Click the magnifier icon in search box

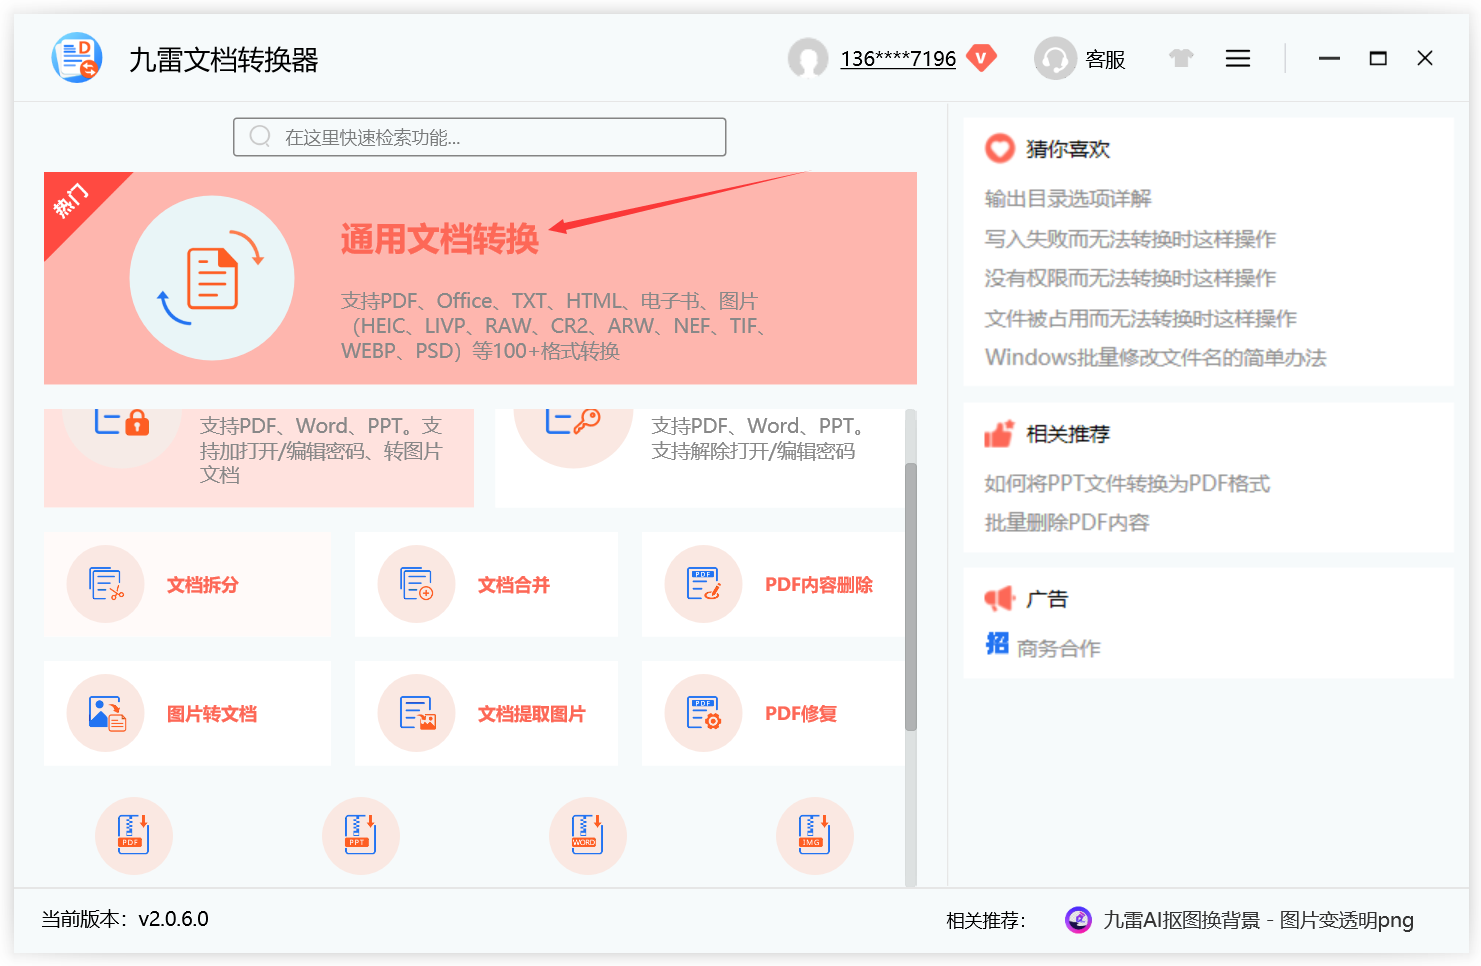pos(260,136)
